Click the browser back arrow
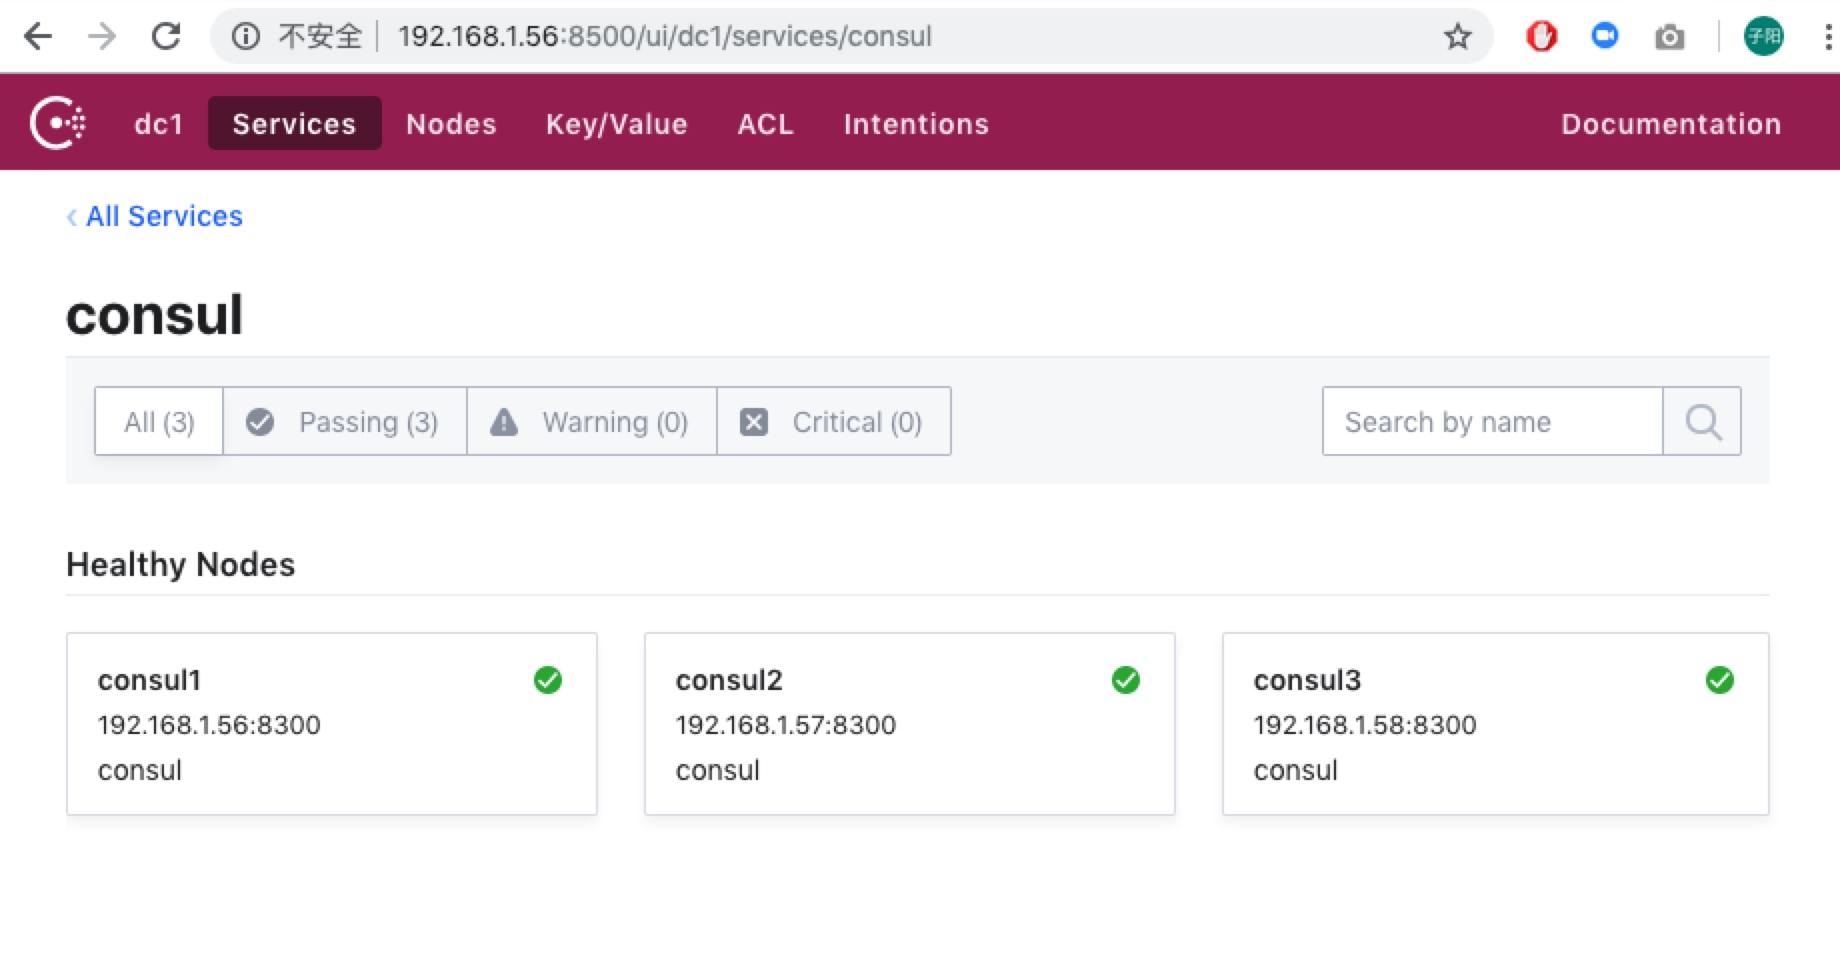Screen dimensions: 1840x964 (x=38, y=37)
